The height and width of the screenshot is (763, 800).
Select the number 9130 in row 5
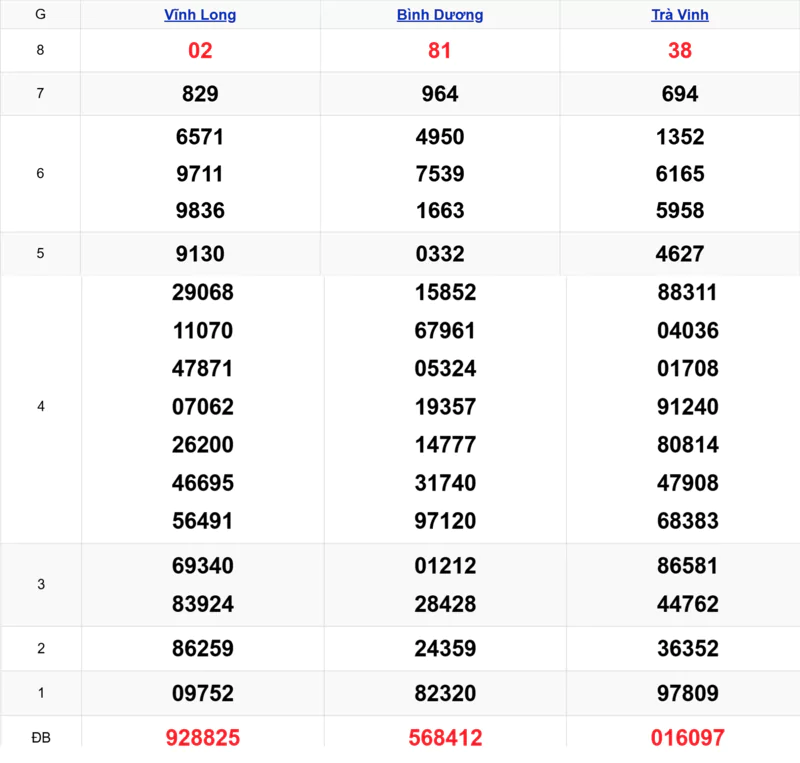click(x=200, y=254)
